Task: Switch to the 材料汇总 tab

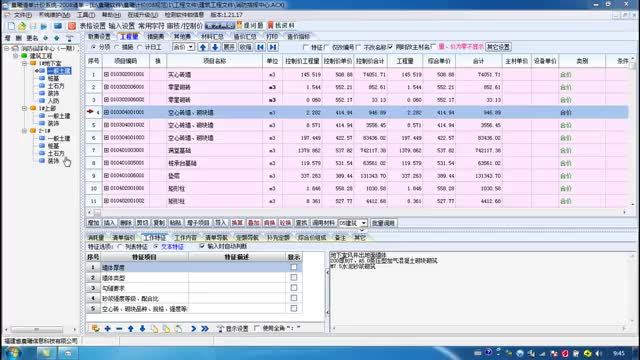Action: [212, 36]
